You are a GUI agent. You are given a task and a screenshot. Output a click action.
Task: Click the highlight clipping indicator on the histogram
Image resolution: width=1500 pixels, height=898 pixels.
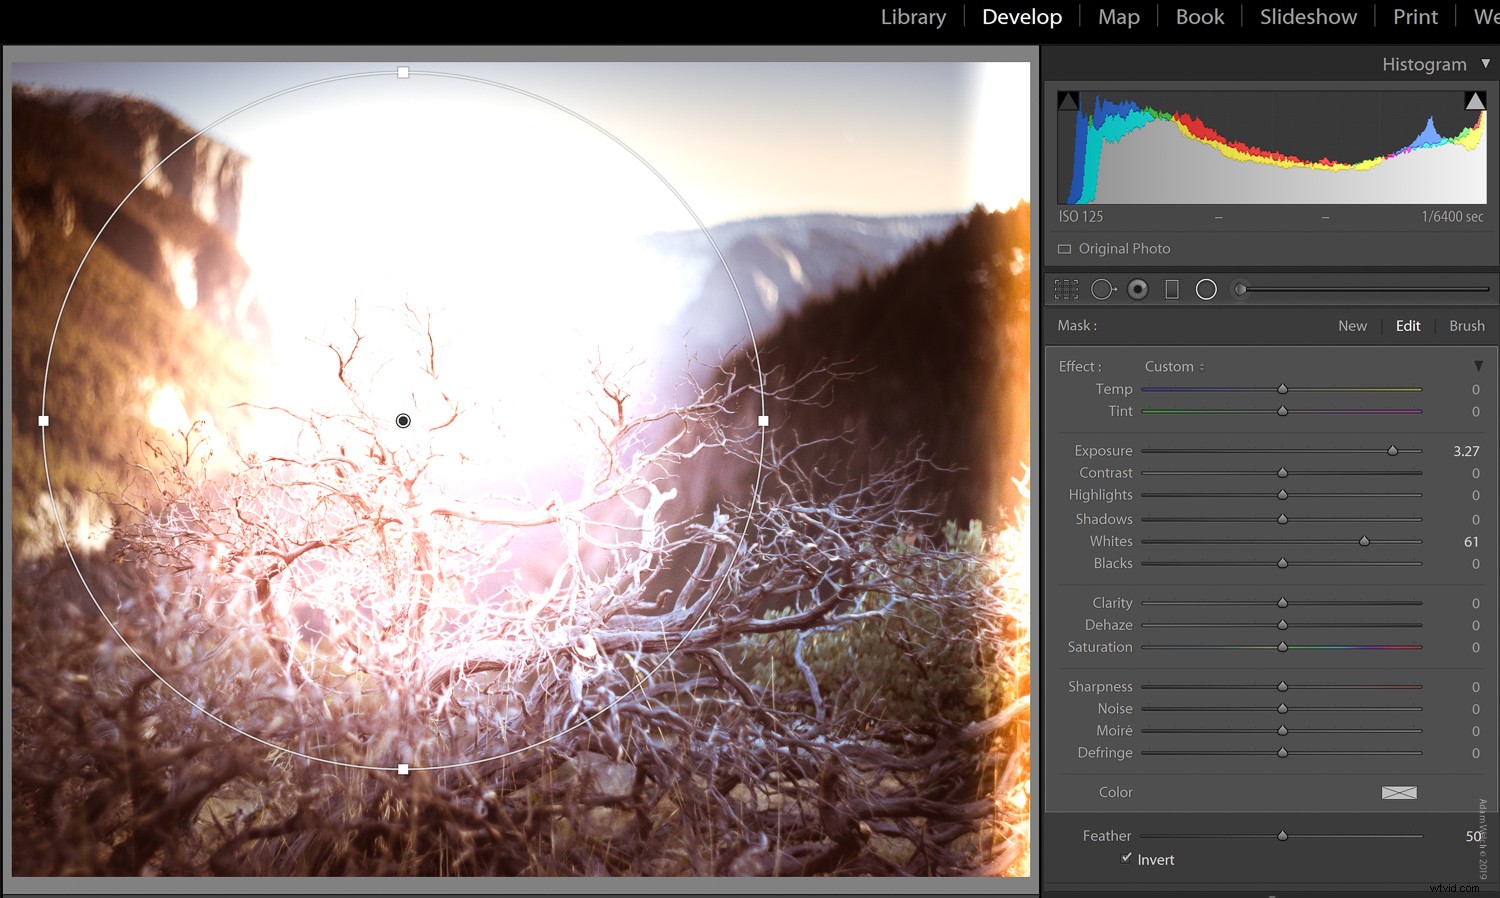point(1476,100)
